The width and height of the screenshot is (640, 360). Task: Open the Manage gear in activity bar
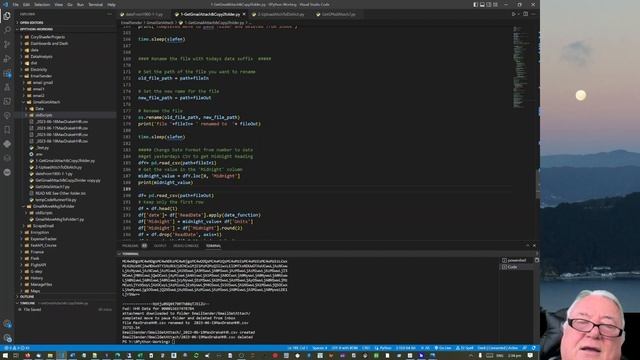(7, 338)
